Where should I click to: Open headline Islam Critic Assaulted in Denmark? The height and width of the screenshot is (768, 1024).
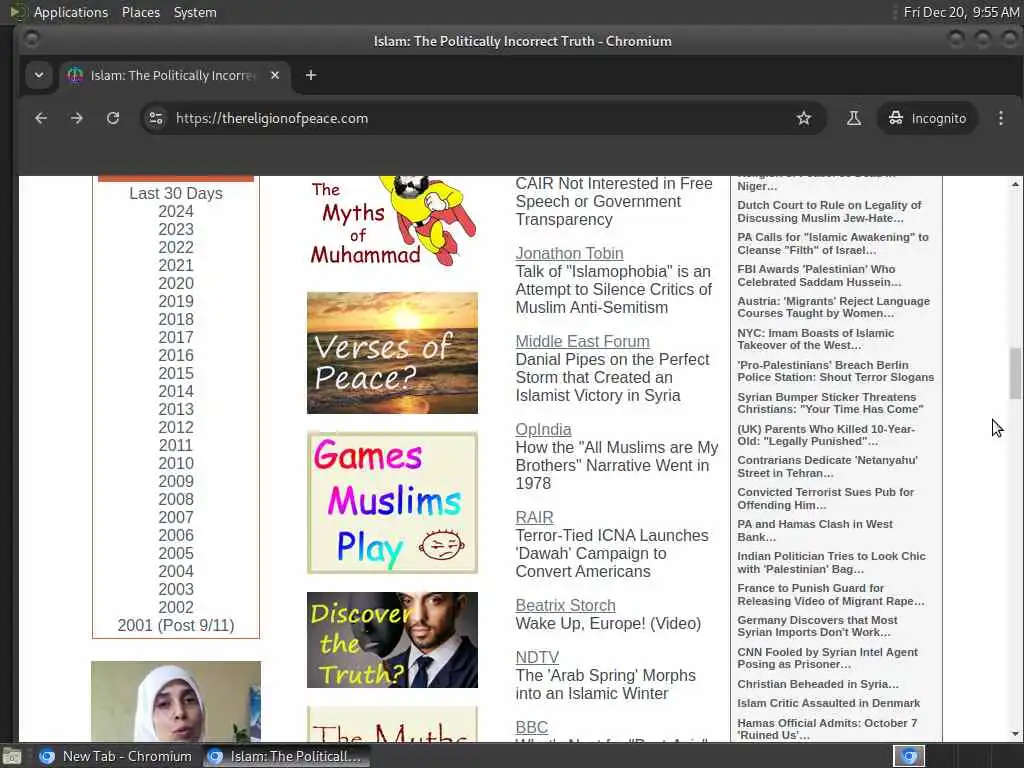(829, 703)
